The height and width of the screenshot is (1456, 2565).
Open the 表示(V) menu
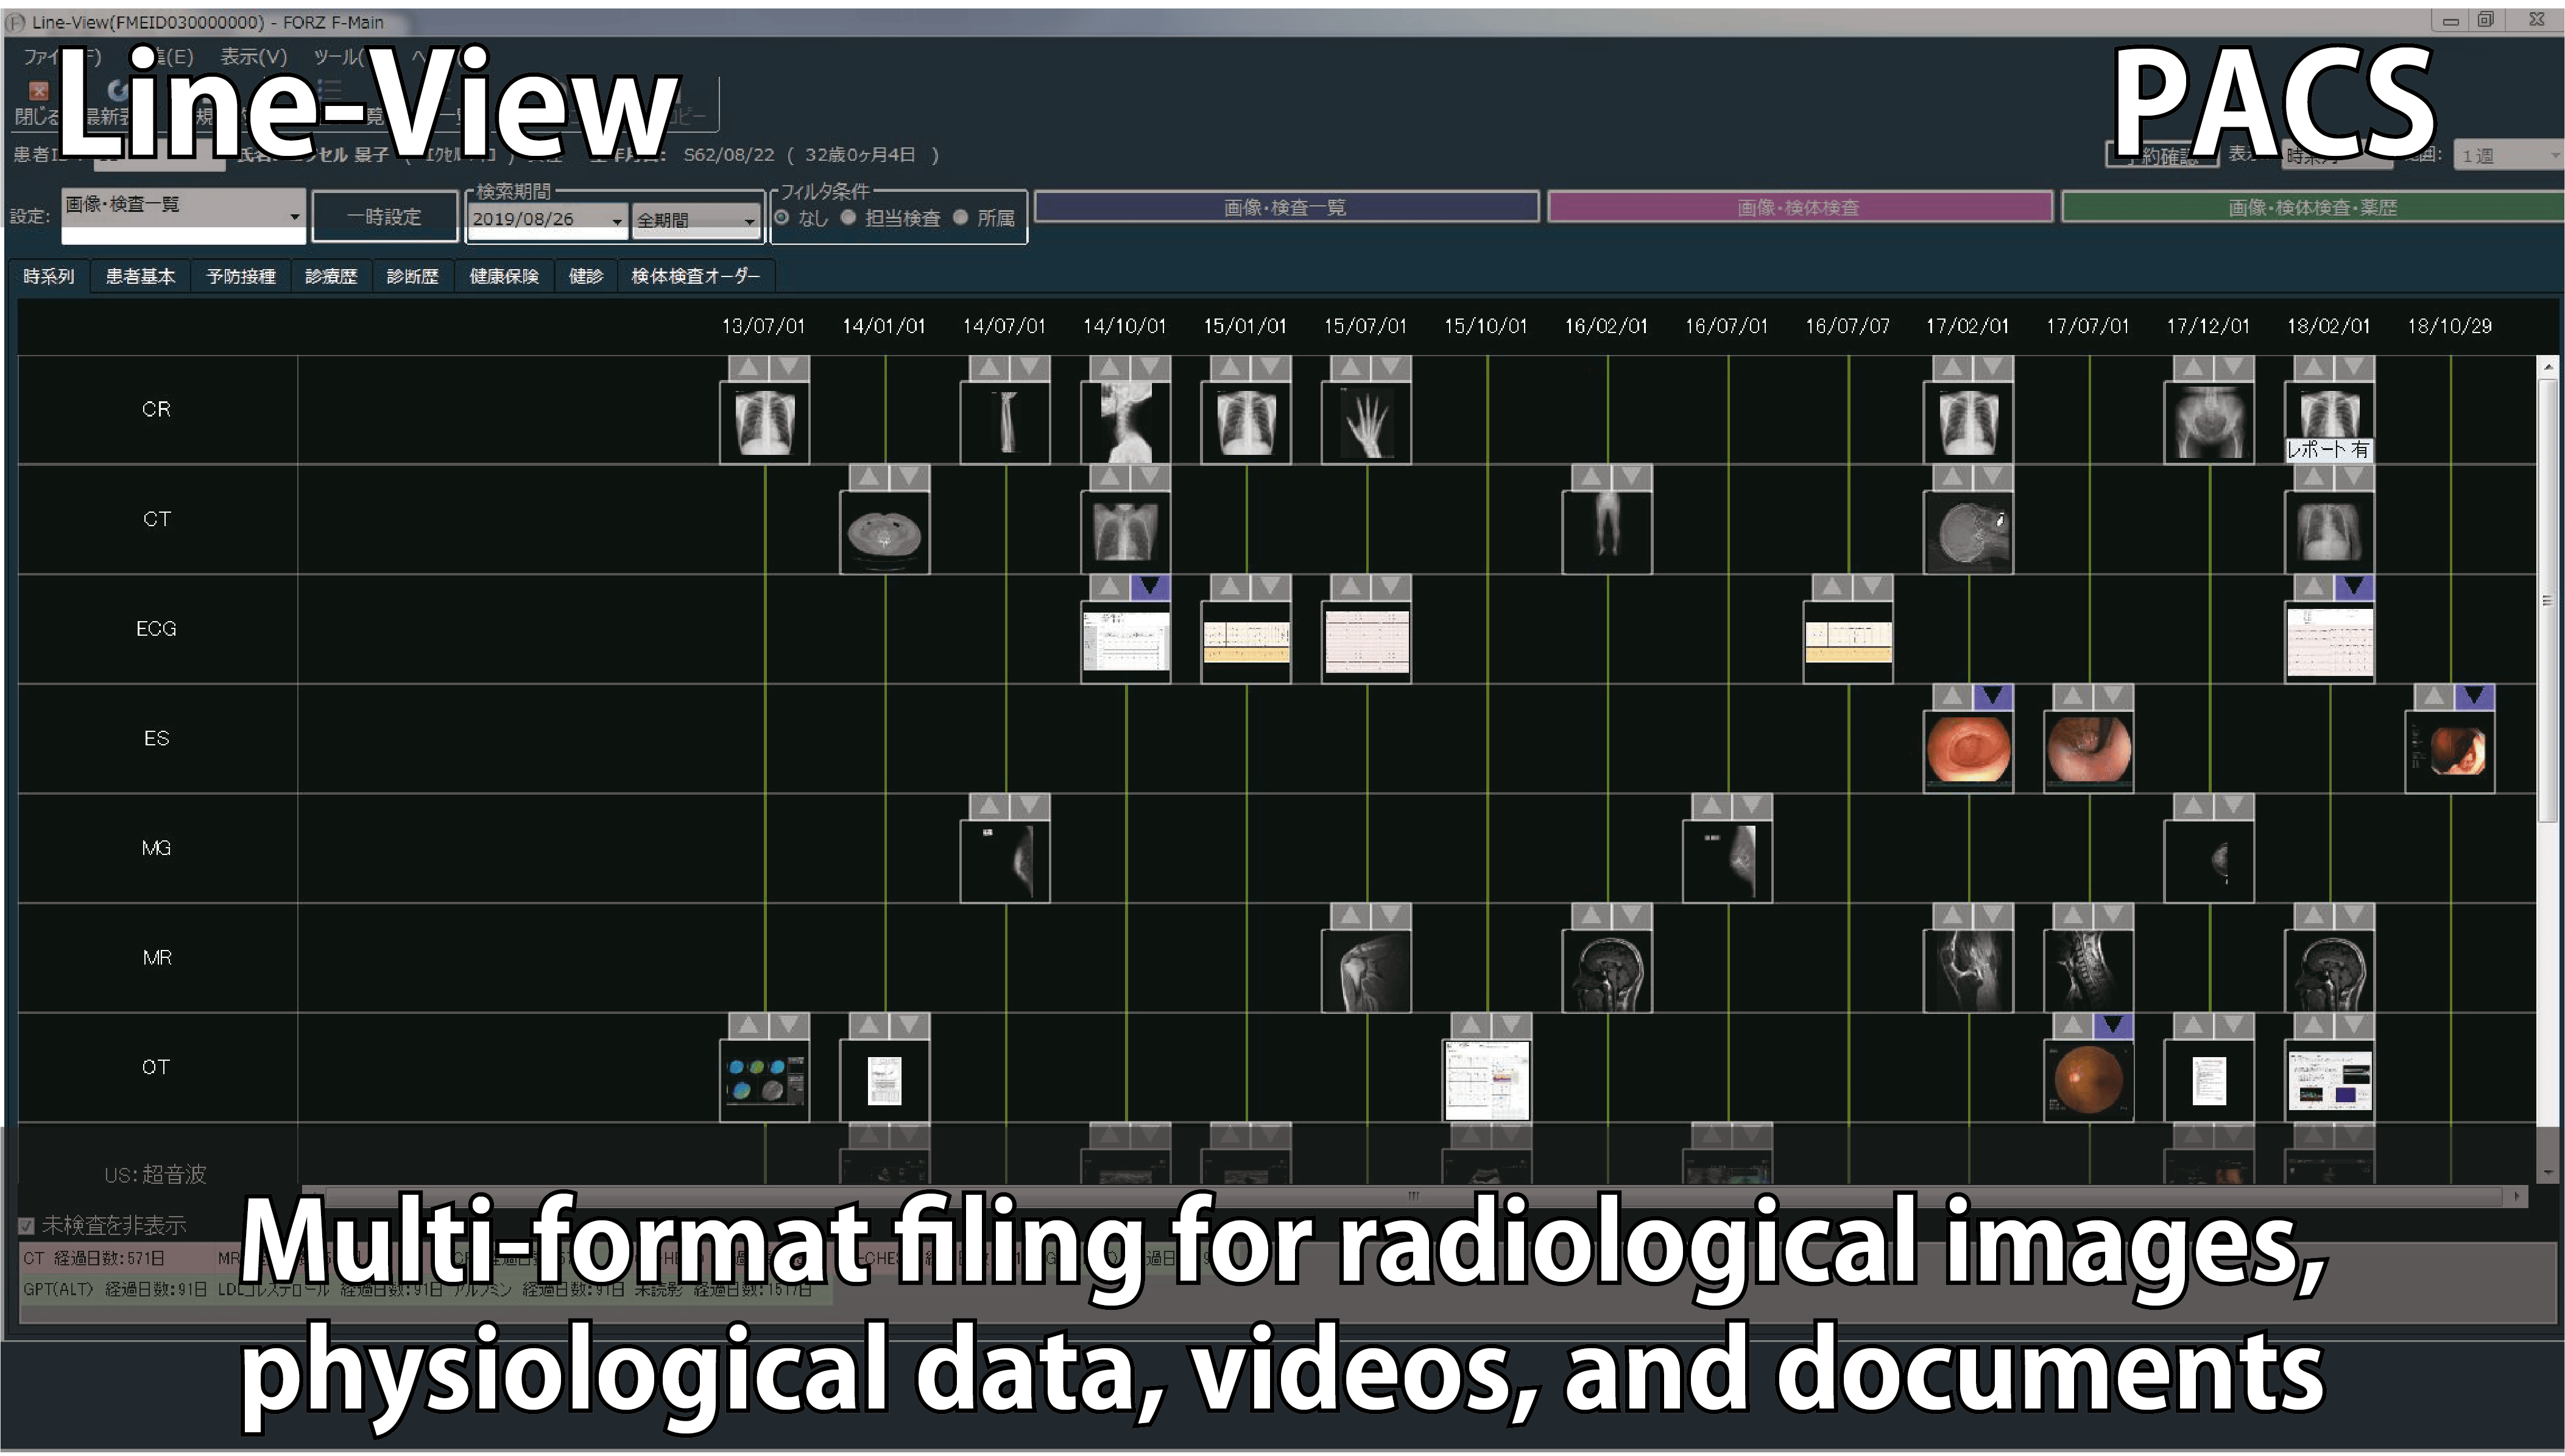point(253,57)
